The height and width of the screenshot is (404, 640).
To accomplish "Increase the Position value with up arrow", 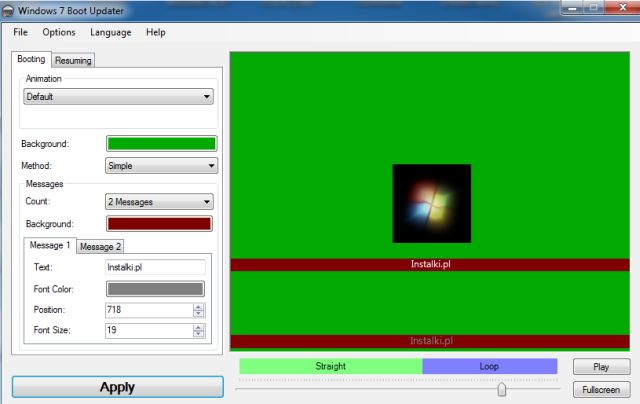I will click(x=198, y=307).
